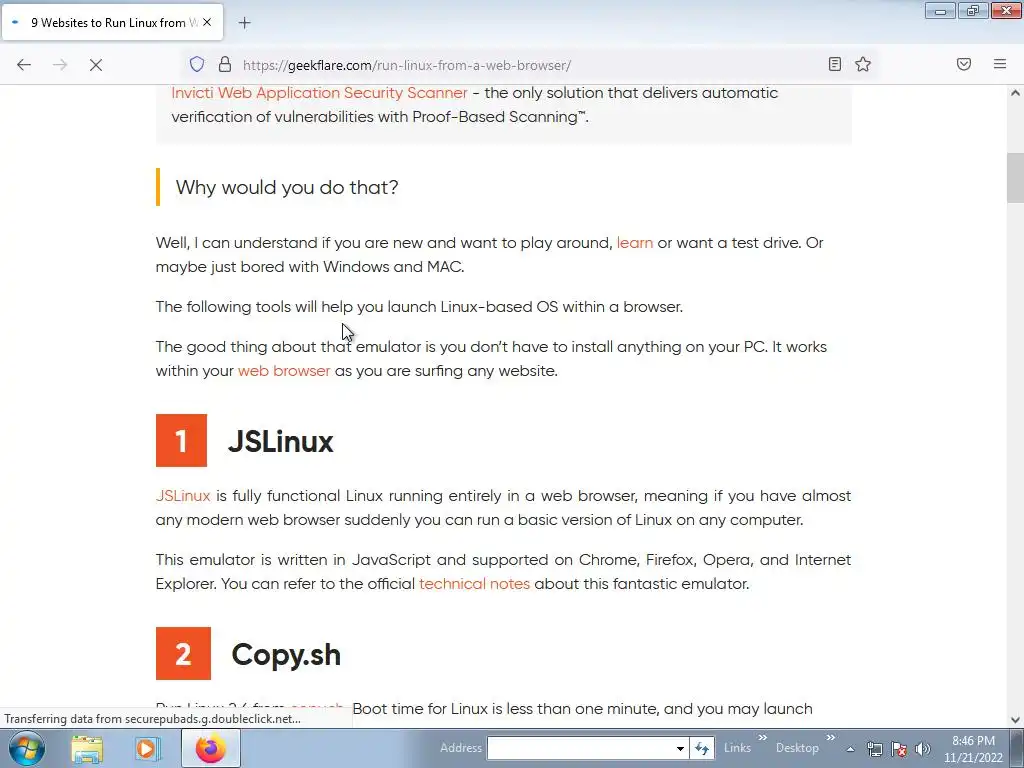Image resolution: width=1024 pixels, height=768 pixels.
Task: Stop loading the page
Action: 96,65
